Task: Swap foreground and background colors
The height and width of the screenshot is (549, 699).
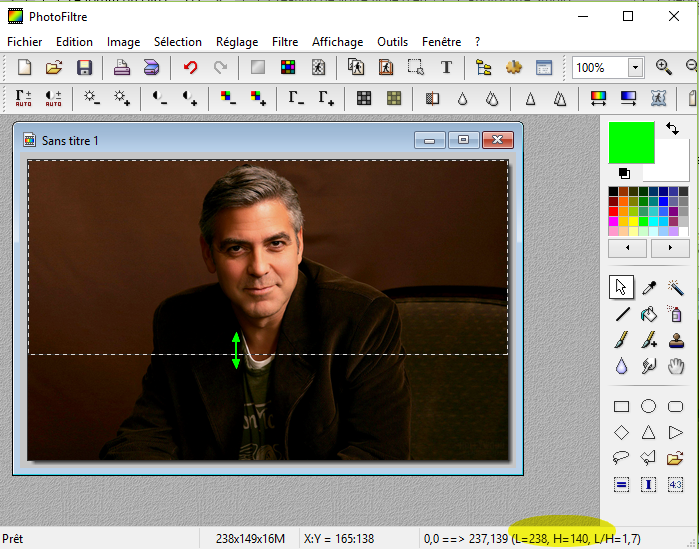Action: (x=673, y=129)
